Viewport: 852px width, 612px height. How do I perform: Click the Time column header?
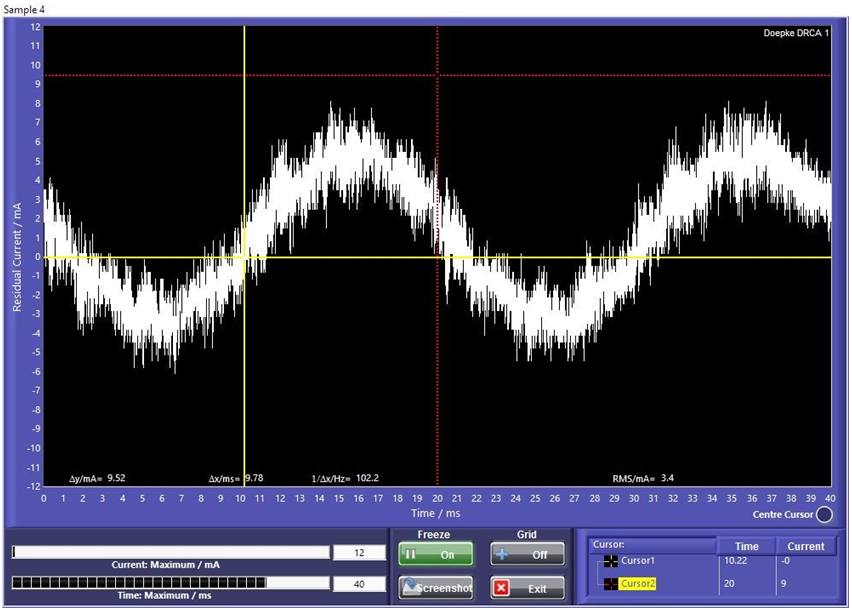(x=746, y=546)
